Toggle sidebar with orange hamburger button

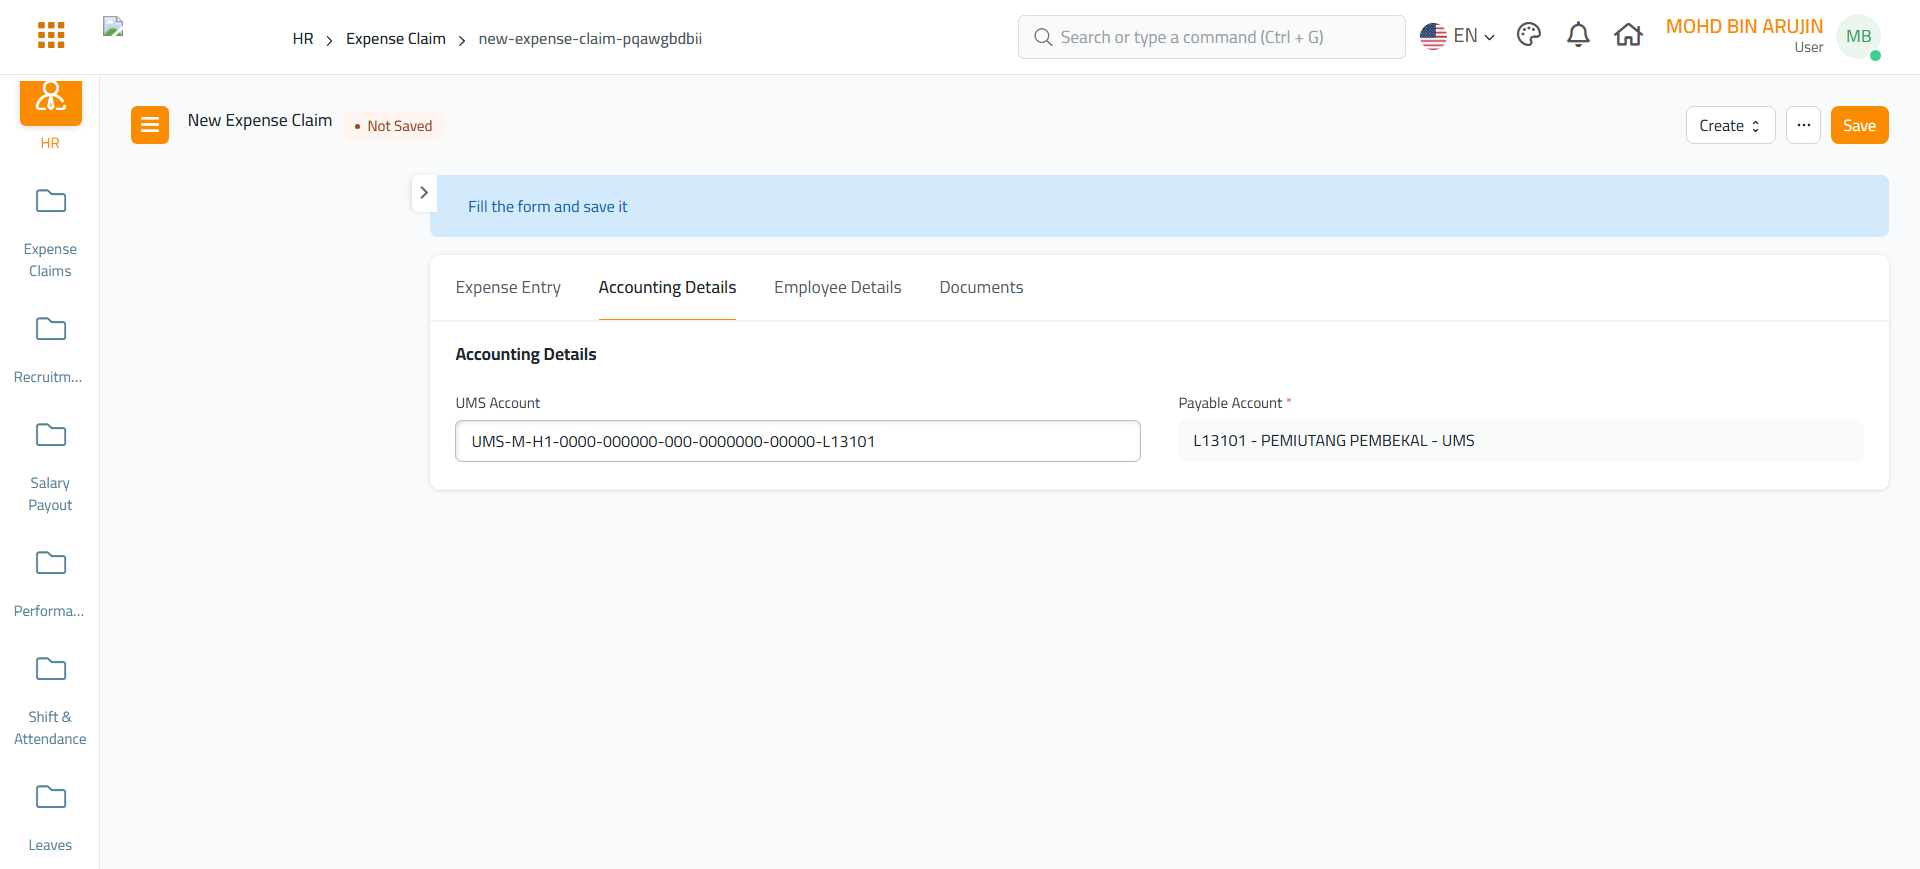(x=150, y=125)
